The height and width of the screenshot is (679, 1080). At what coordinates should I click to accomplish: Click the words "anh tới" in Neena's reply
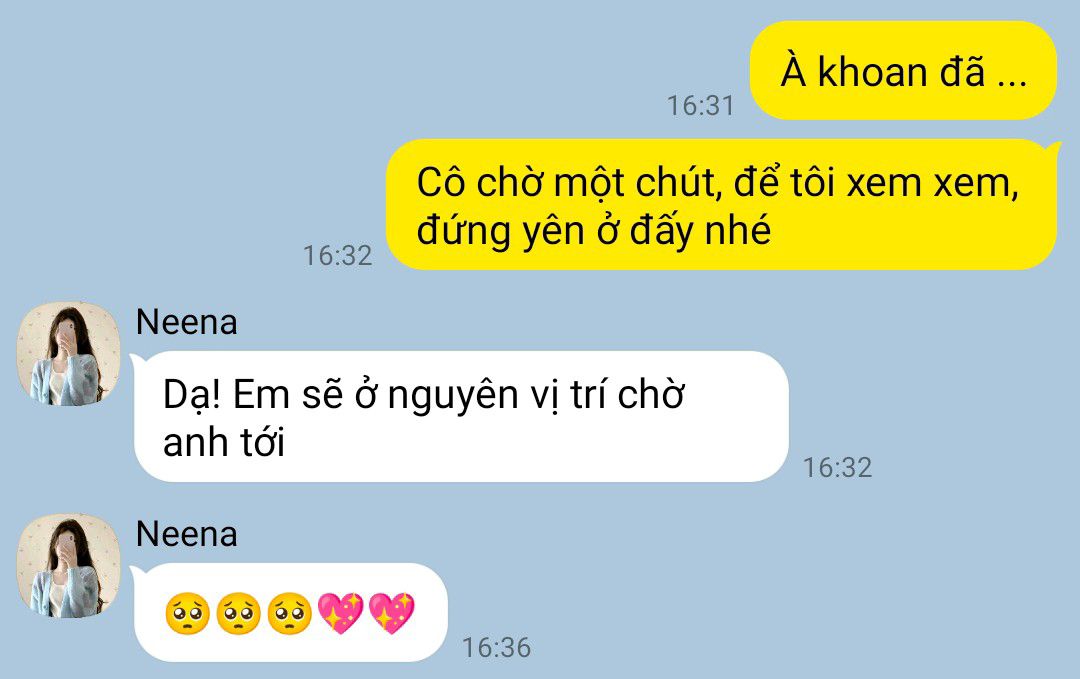tap(224, 441)
